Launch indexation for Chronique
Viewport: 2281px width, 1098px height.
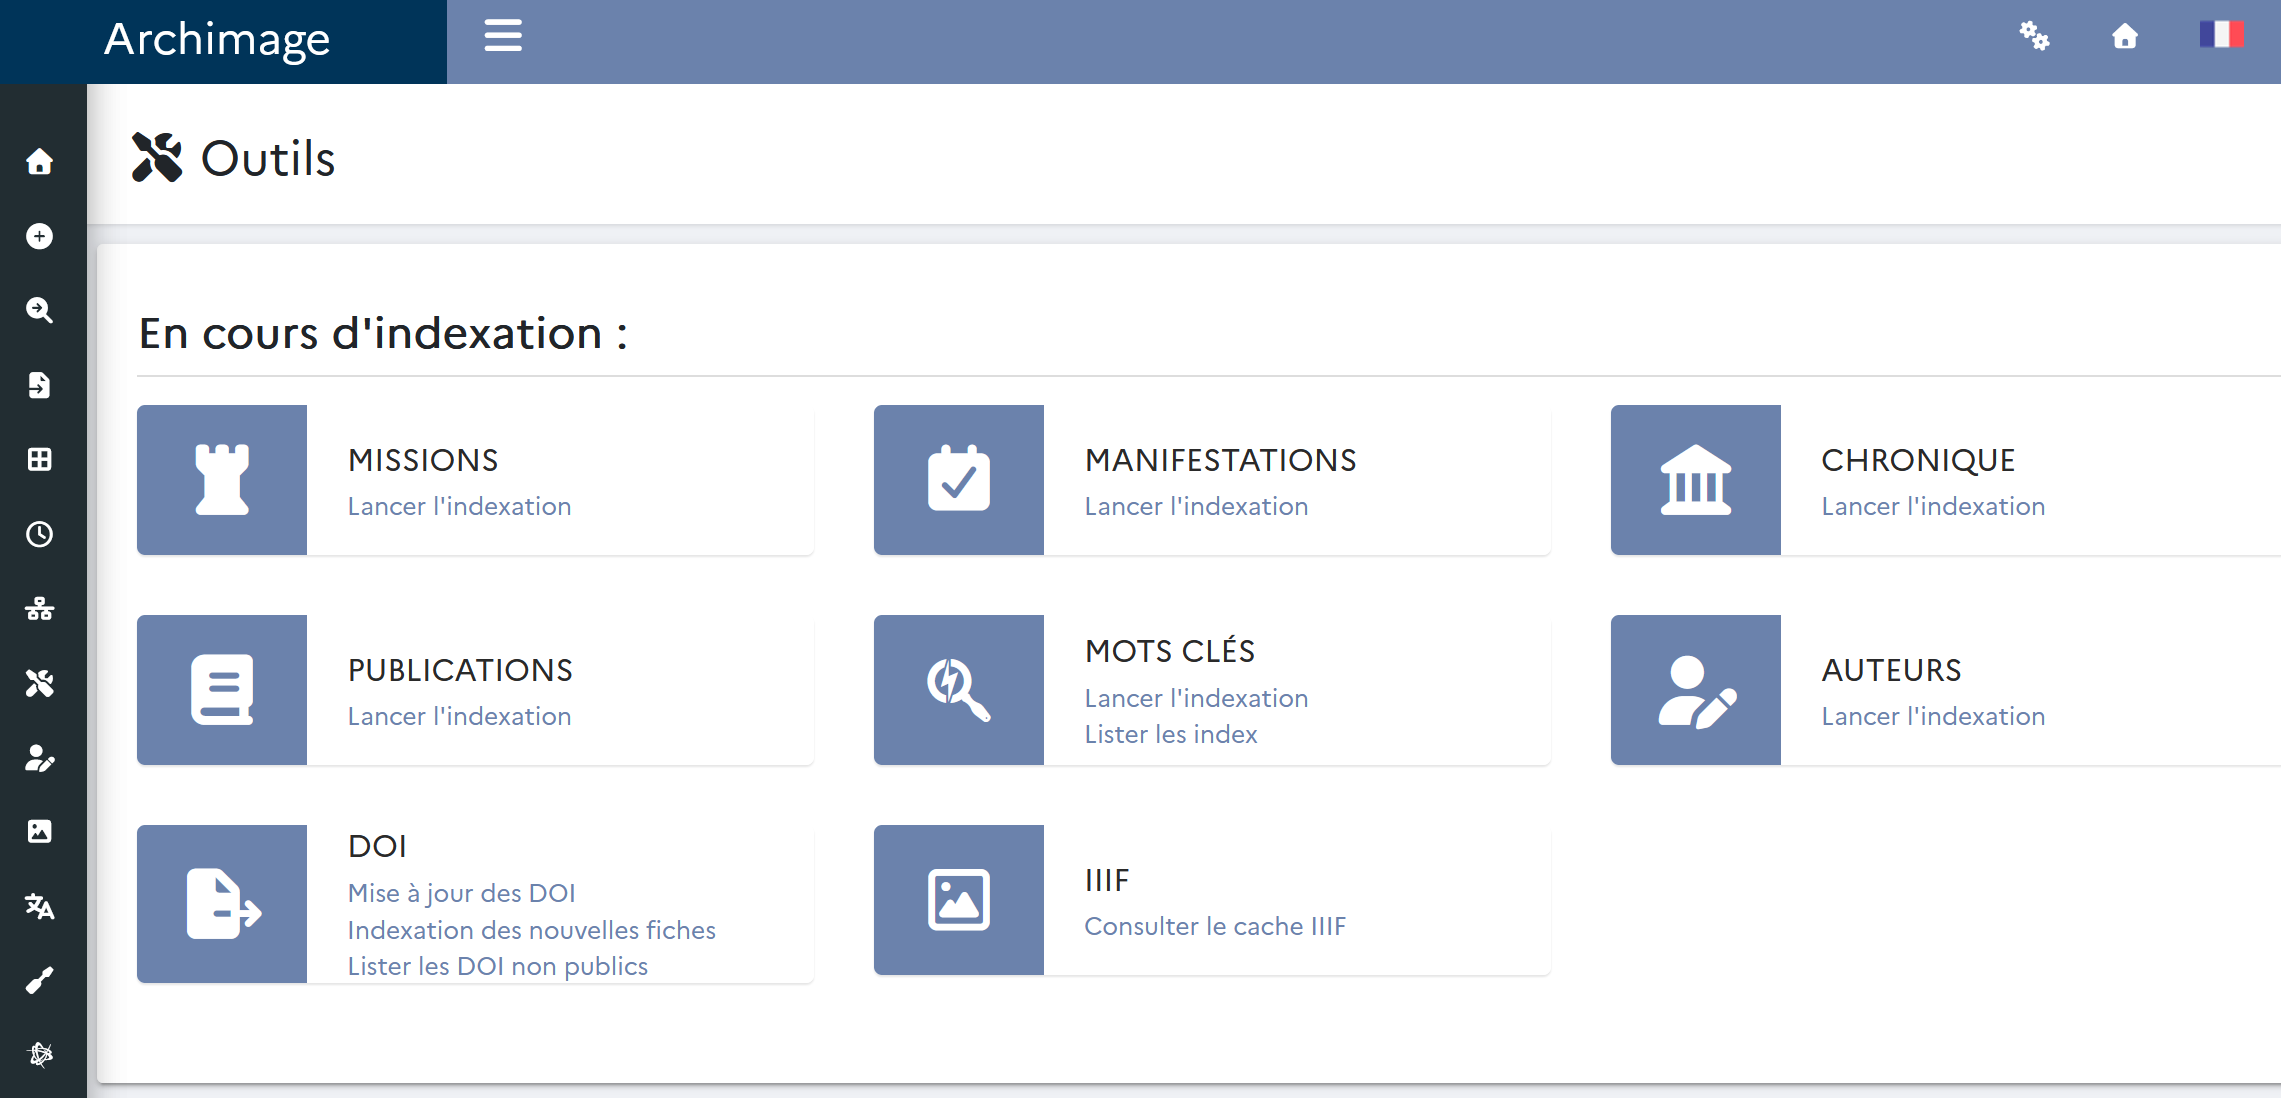[x=1933, y=506]
